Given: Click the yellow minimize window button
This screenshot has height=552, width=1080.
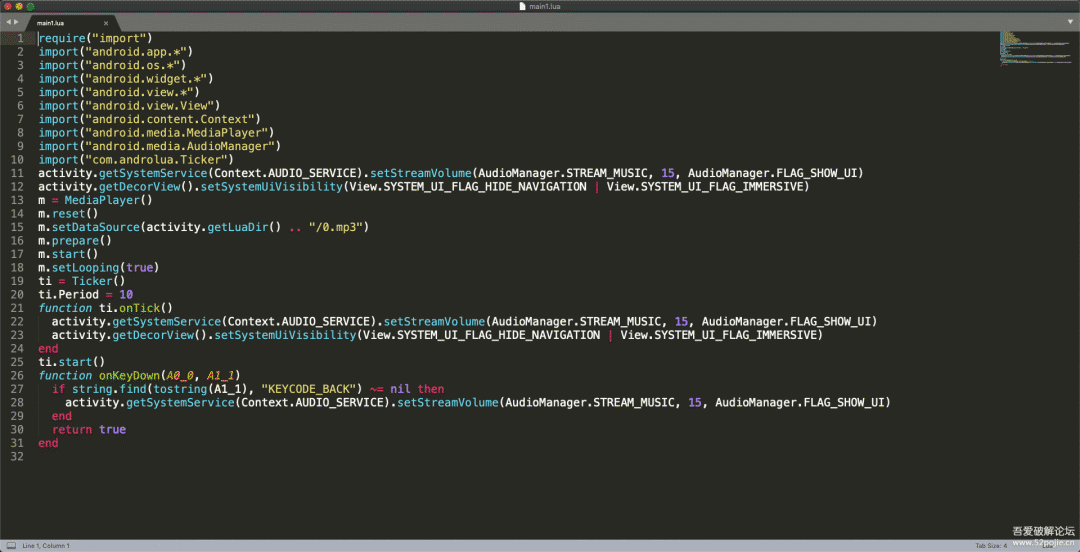Looking at the screenshot, I should (19, 6).
